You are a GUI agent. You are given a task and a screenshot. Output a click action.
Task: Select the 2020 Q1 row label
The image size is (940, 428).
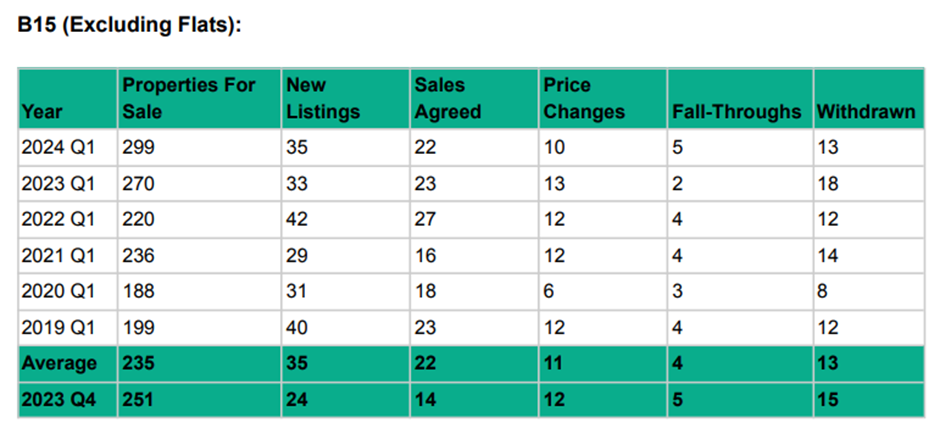(x=57, y=292)
